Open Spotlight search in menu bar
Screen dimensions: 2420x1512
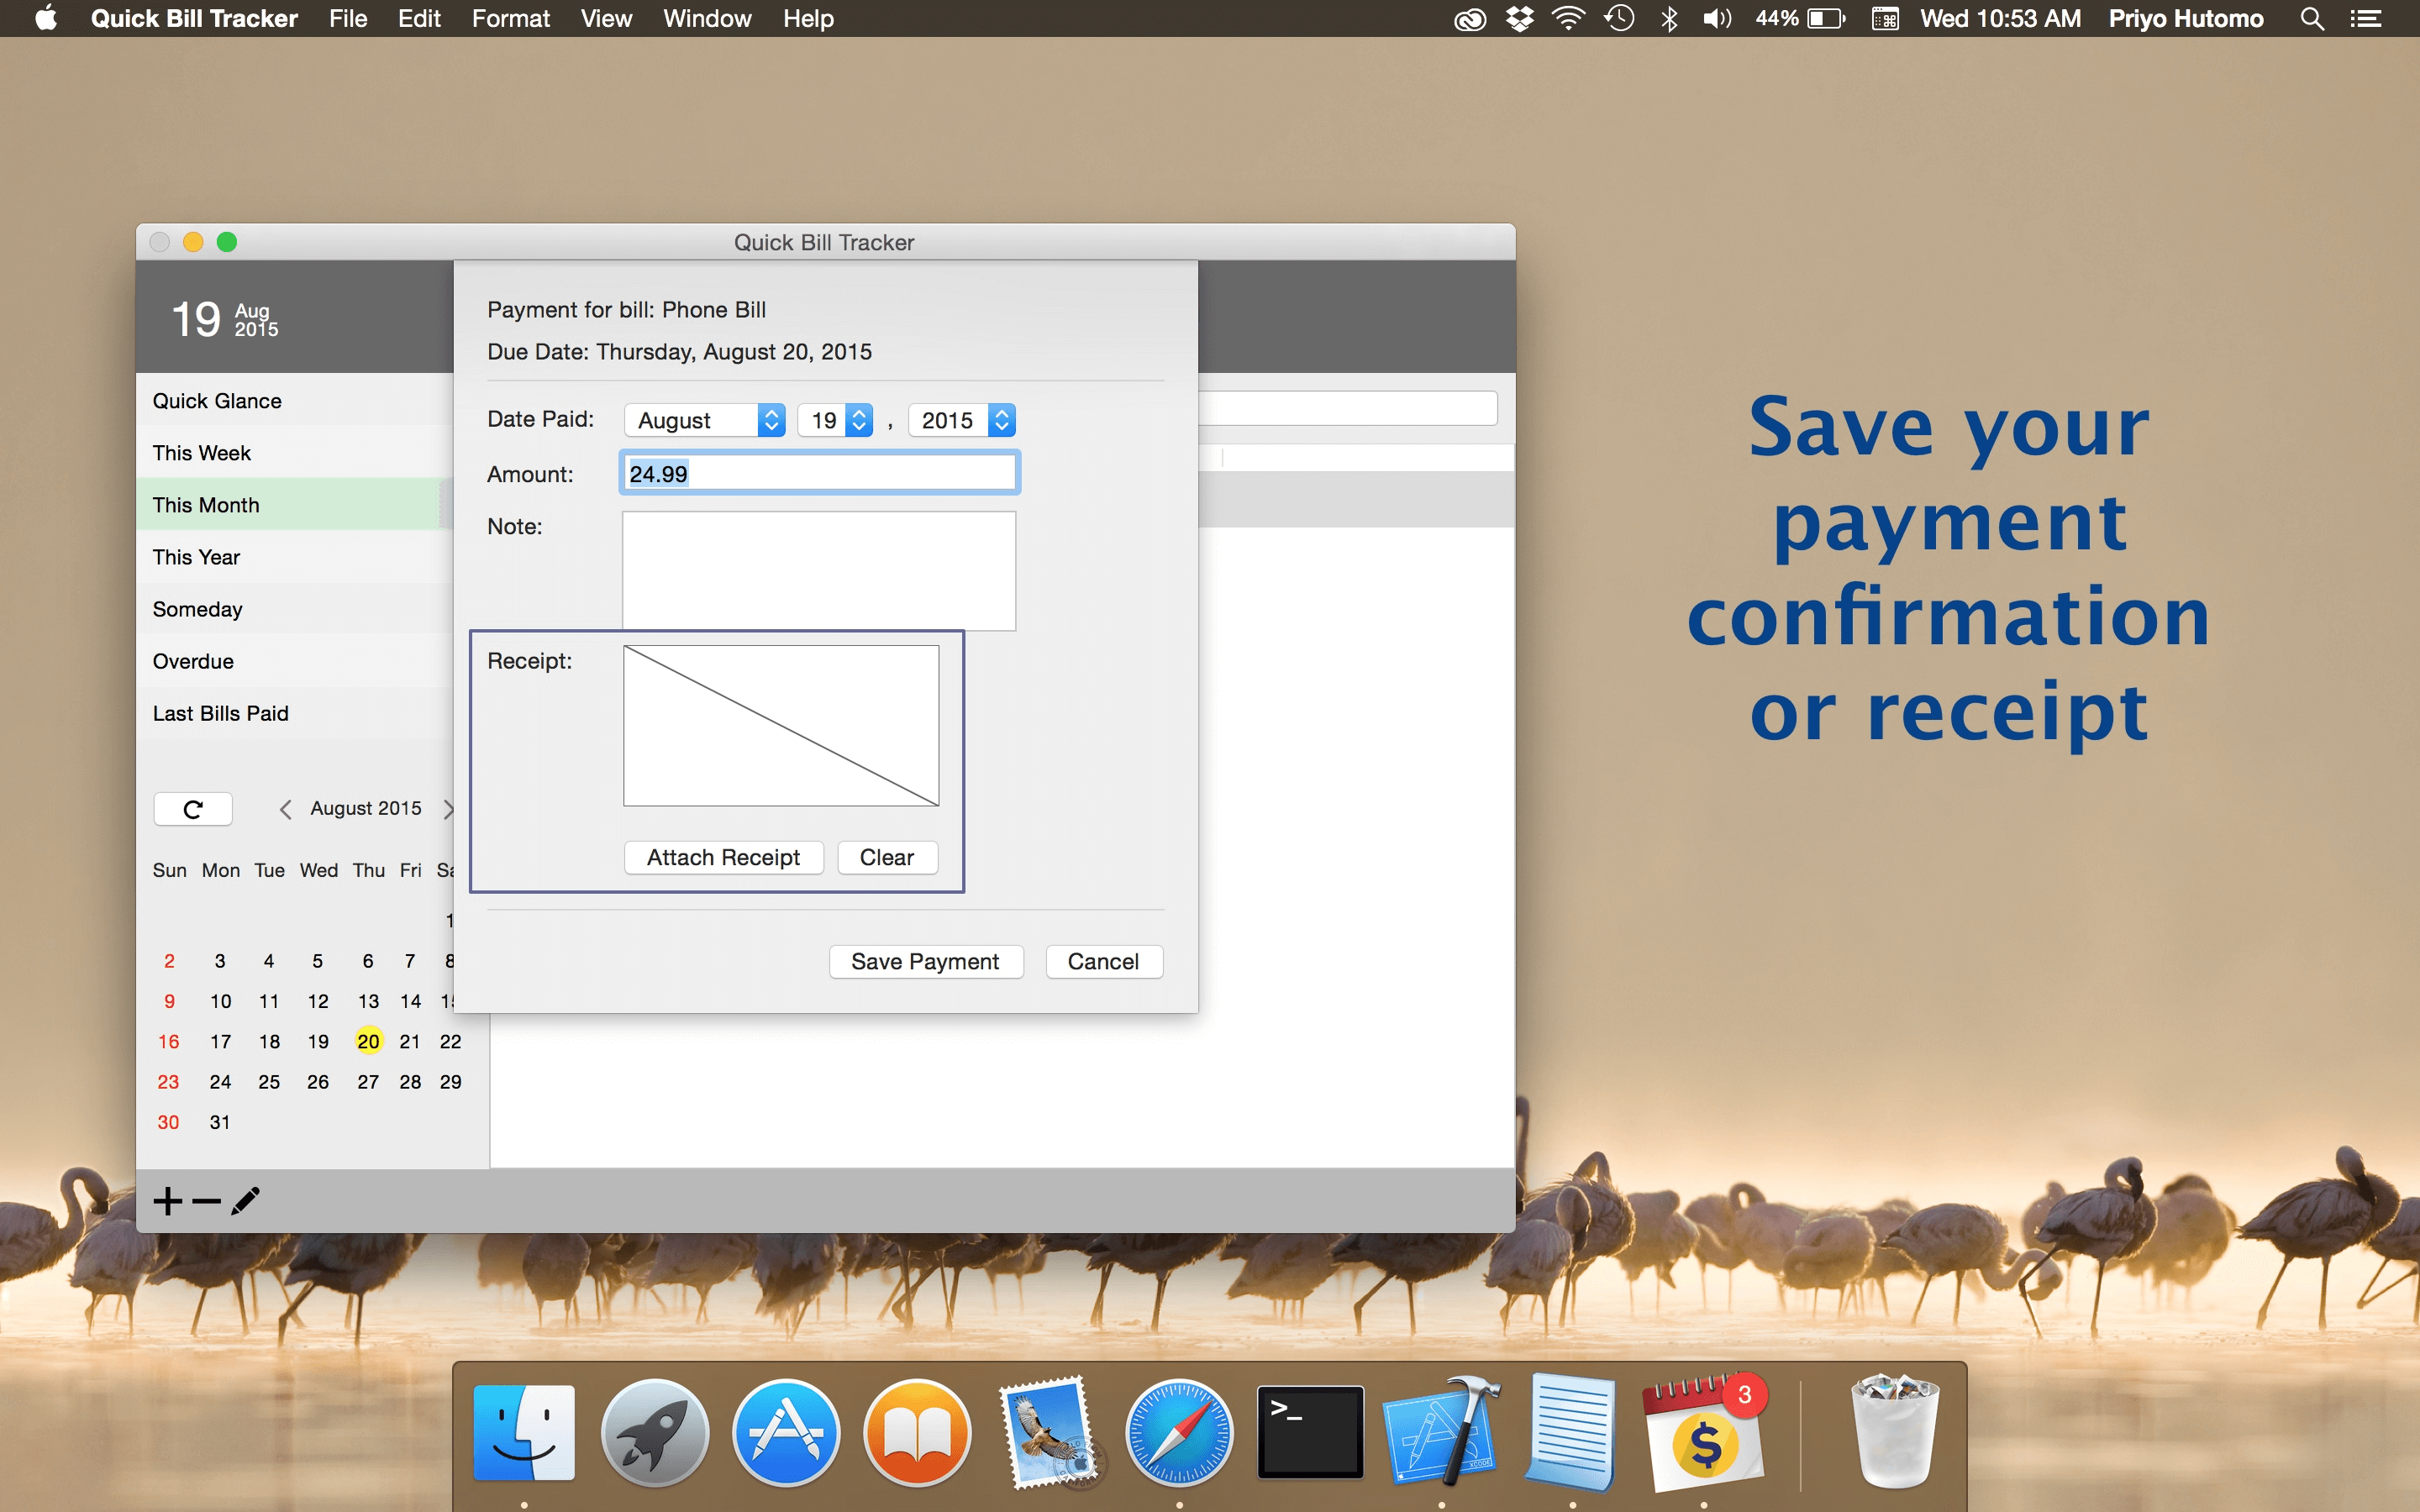click(2311, 19)
